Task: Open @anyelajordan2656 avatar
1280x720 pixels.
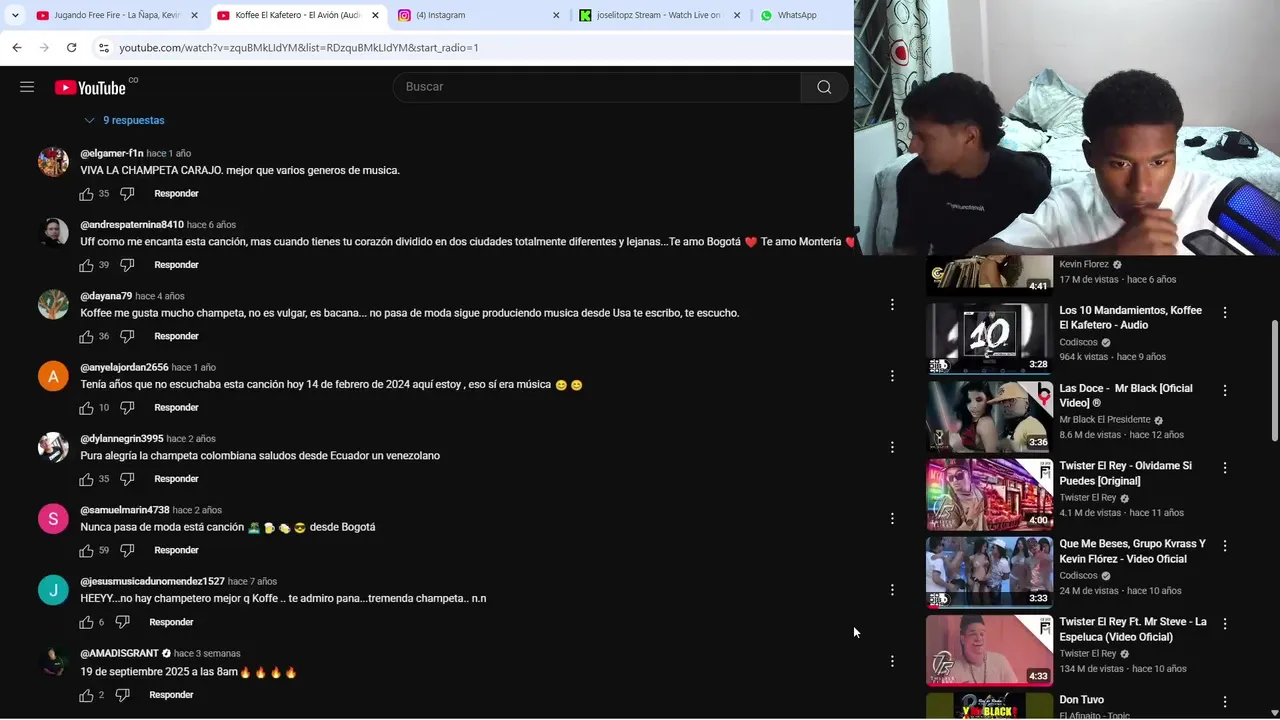Action: [x=53, y=376]
